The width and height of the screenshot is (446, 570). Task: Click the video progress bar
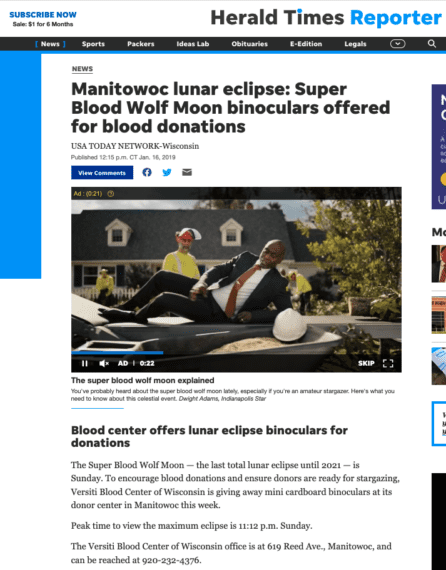coord(236,353)
